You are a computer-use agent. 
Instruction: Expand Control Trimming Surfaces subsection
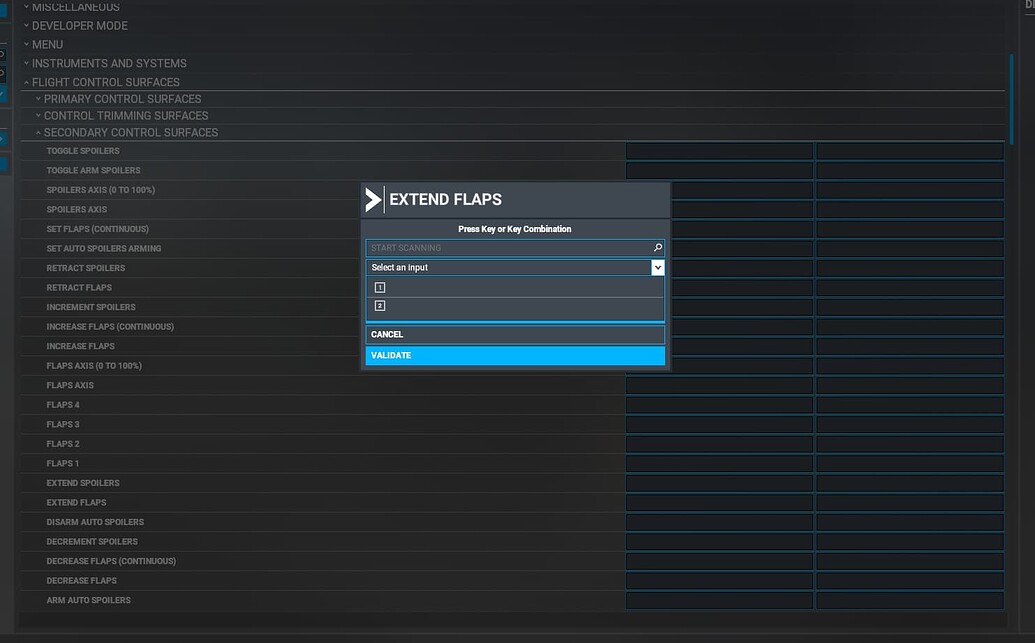click(x=126, y=116)
